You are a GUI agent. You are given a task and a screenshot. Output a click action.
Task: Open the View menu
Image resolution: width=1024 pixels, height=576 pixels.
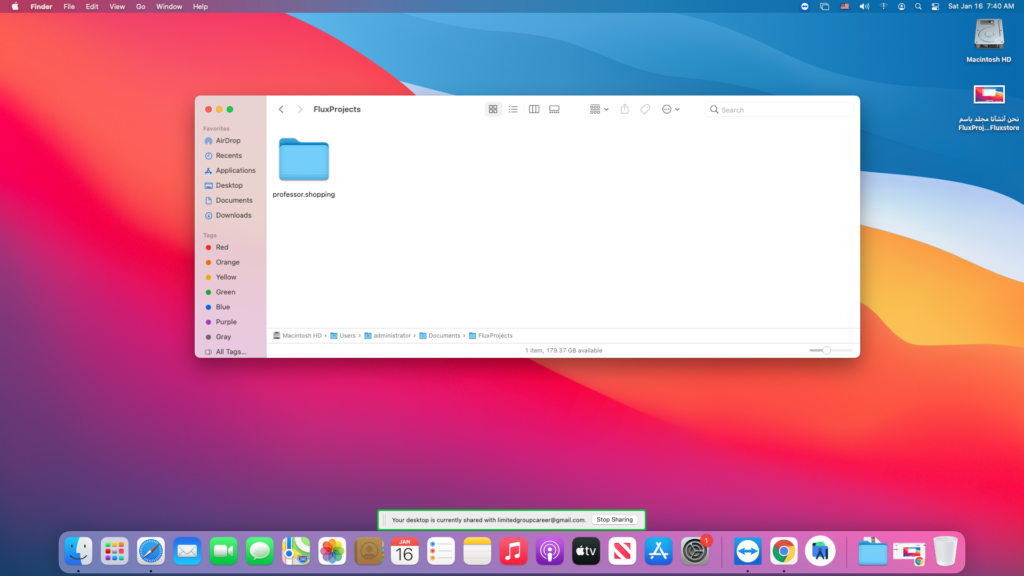coord(117,7)
